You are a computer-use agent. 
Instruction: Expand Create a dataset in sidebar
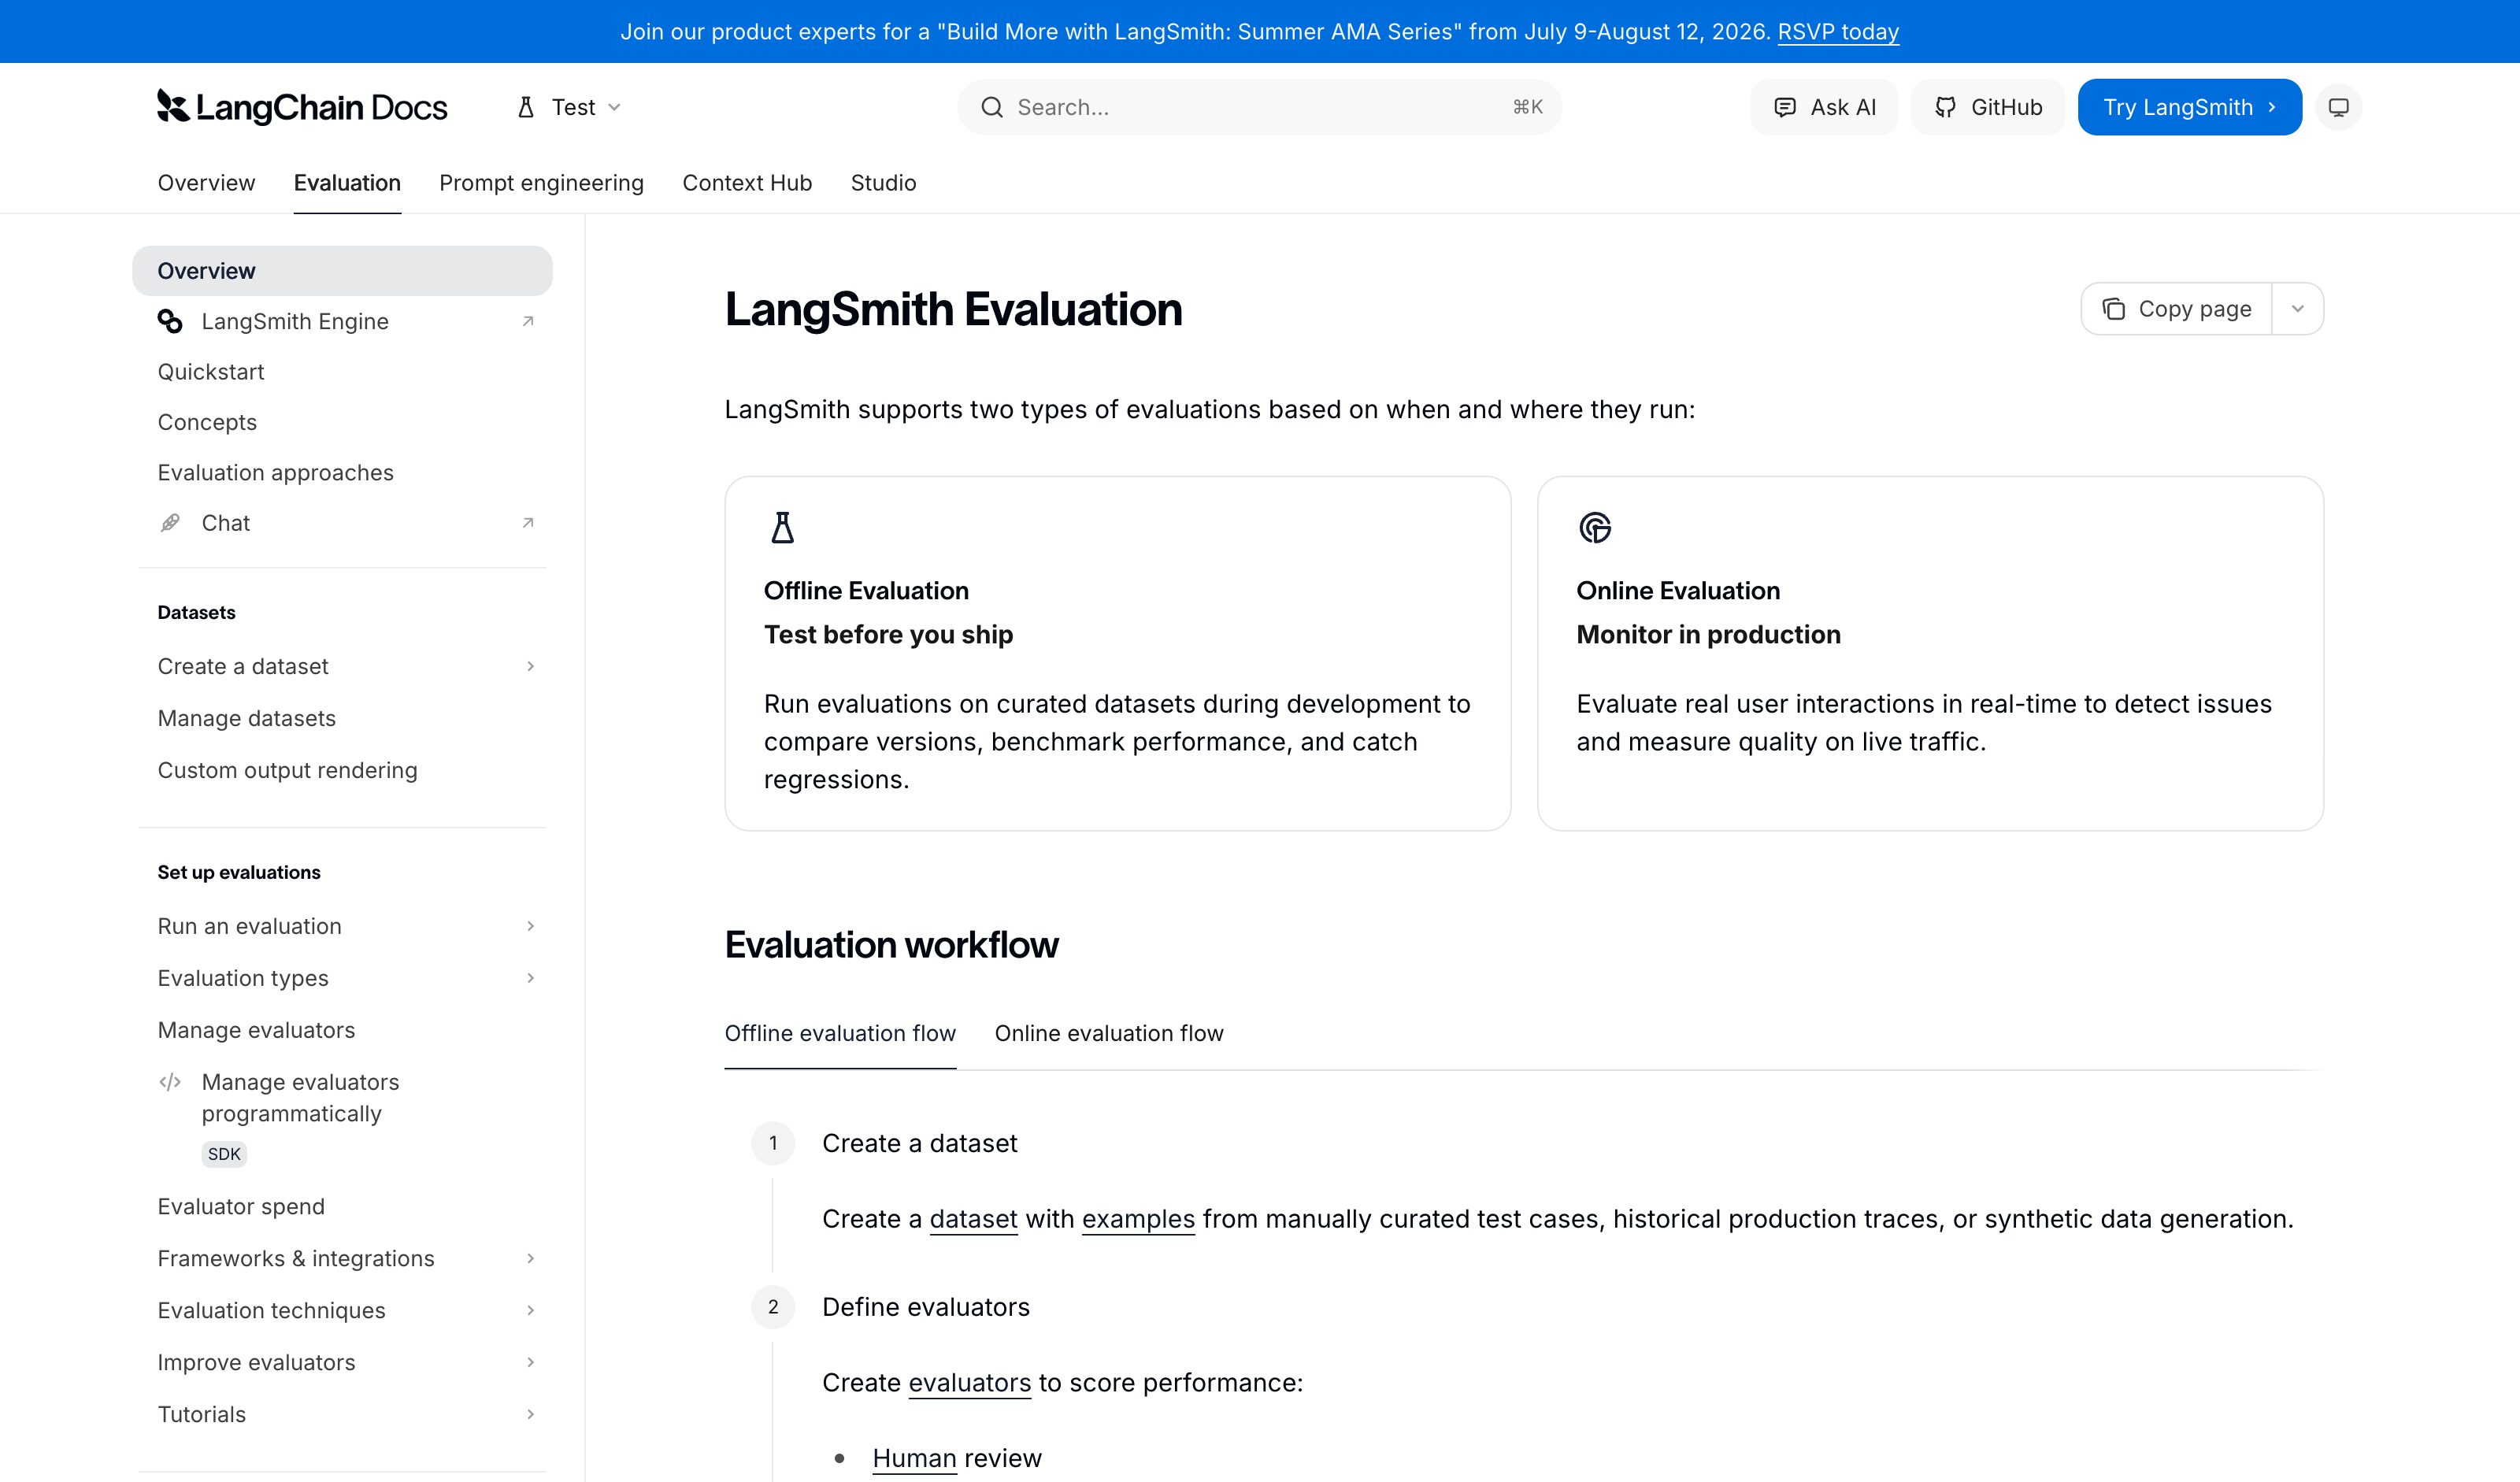pos(530,666)
